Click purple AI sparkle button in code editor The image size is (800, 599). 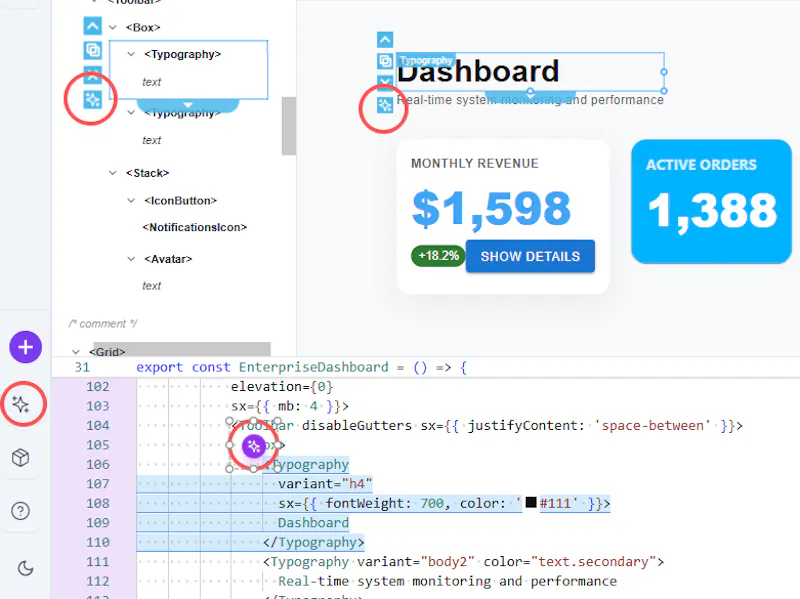[x=254, y=447]
